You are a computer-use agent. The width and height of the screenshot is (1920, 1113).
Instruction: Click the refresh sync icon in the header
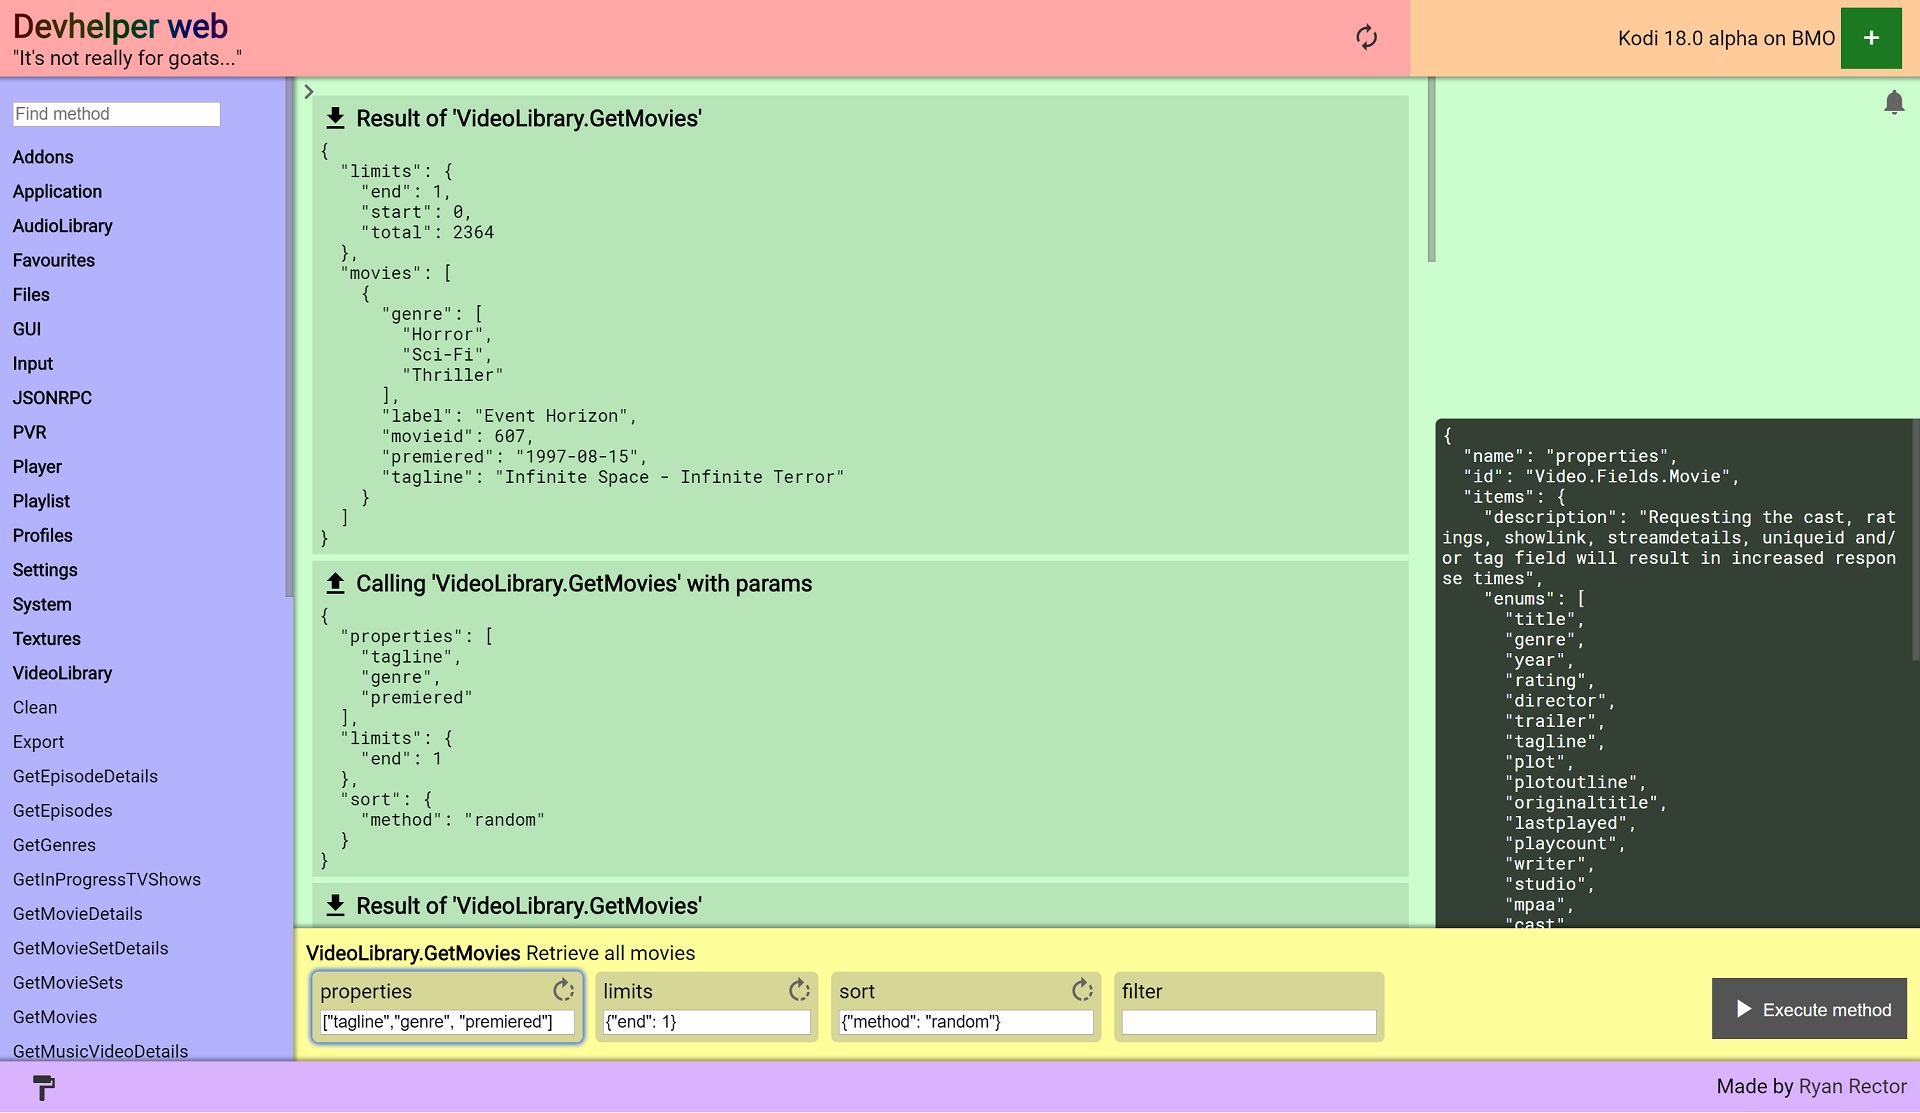(x=1366, y=38)
